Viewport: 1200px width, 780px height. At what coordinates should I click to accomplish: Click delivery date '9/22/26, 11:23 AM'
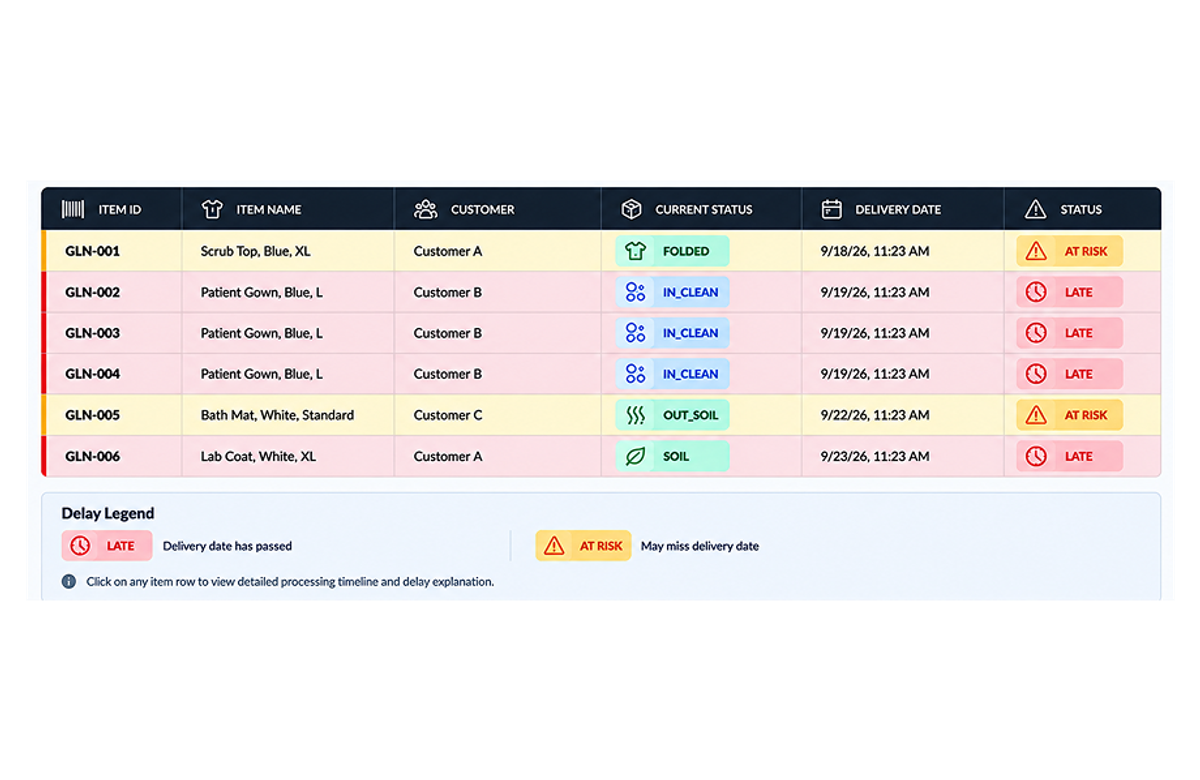pyautogui.click(x=875, y=415)
